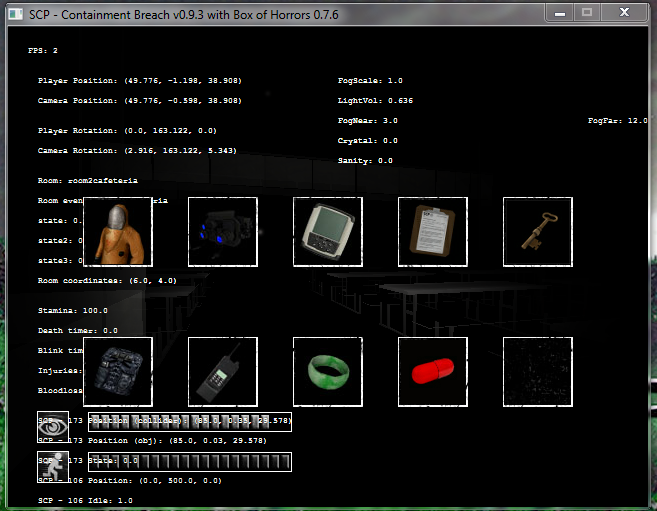Click the blink eye icon
Screen dimensions: 657x511
(53, 427)
